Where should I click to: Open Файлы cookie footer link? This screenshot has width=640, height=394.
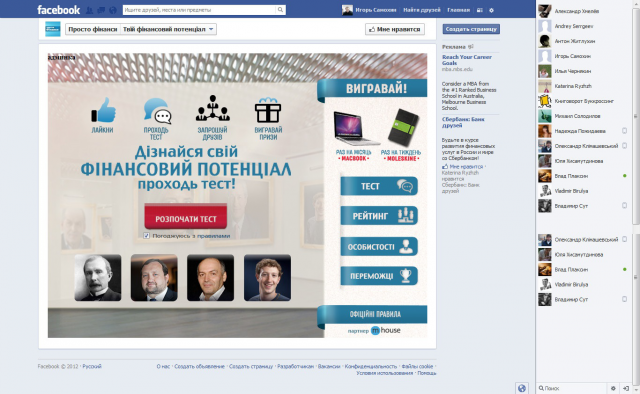coord(417,366)
